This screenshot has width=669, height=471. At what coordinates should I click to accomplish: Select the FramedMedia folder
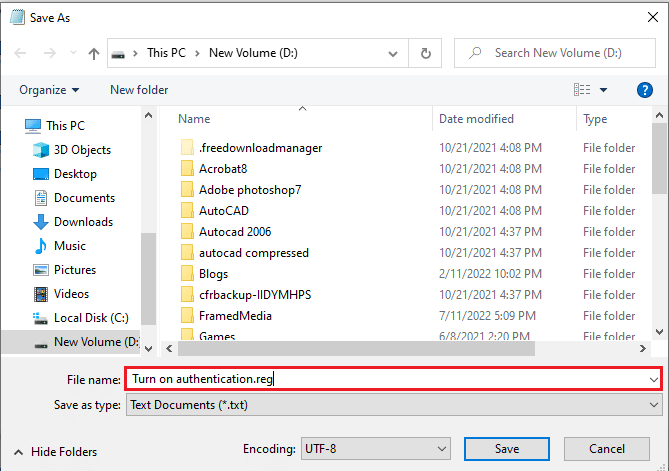coord(235,316)
